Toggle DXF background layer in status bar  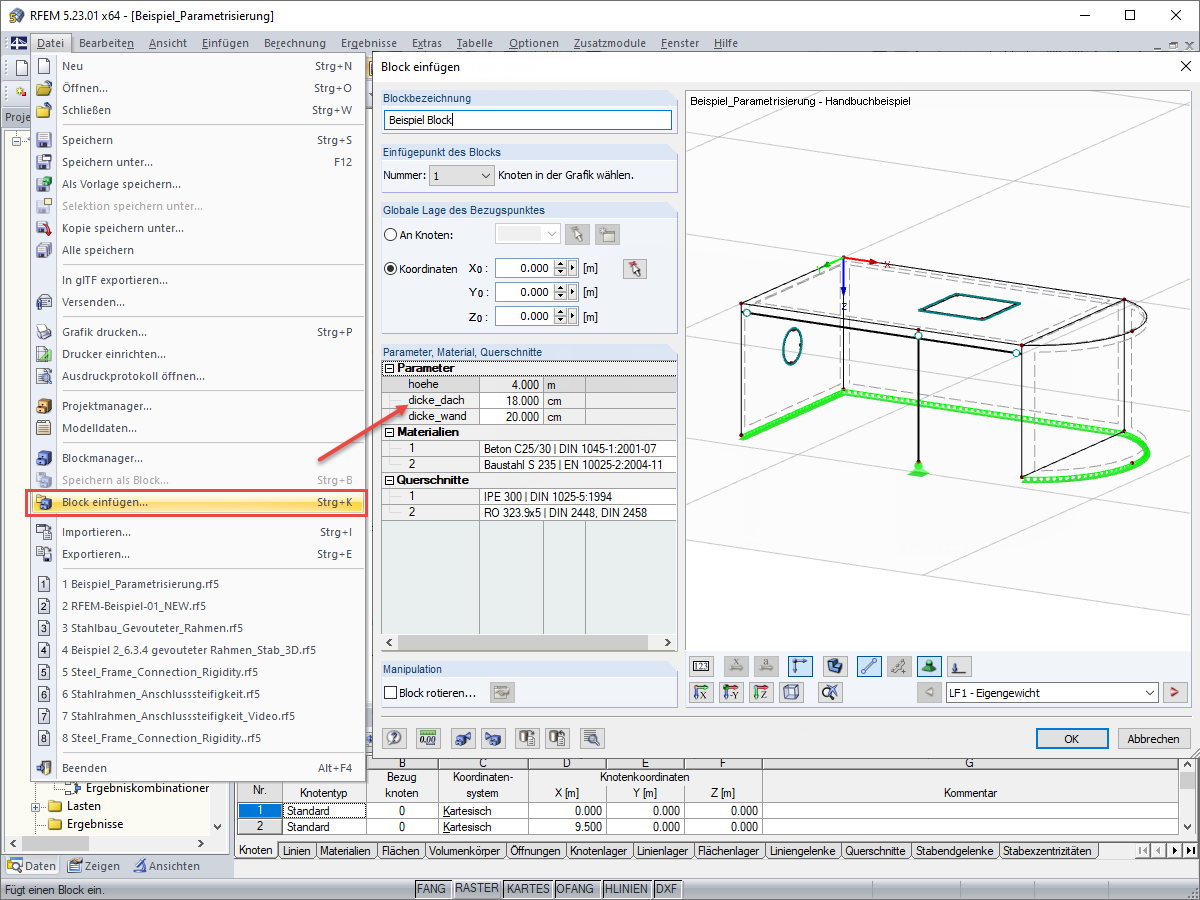[667, 888]
